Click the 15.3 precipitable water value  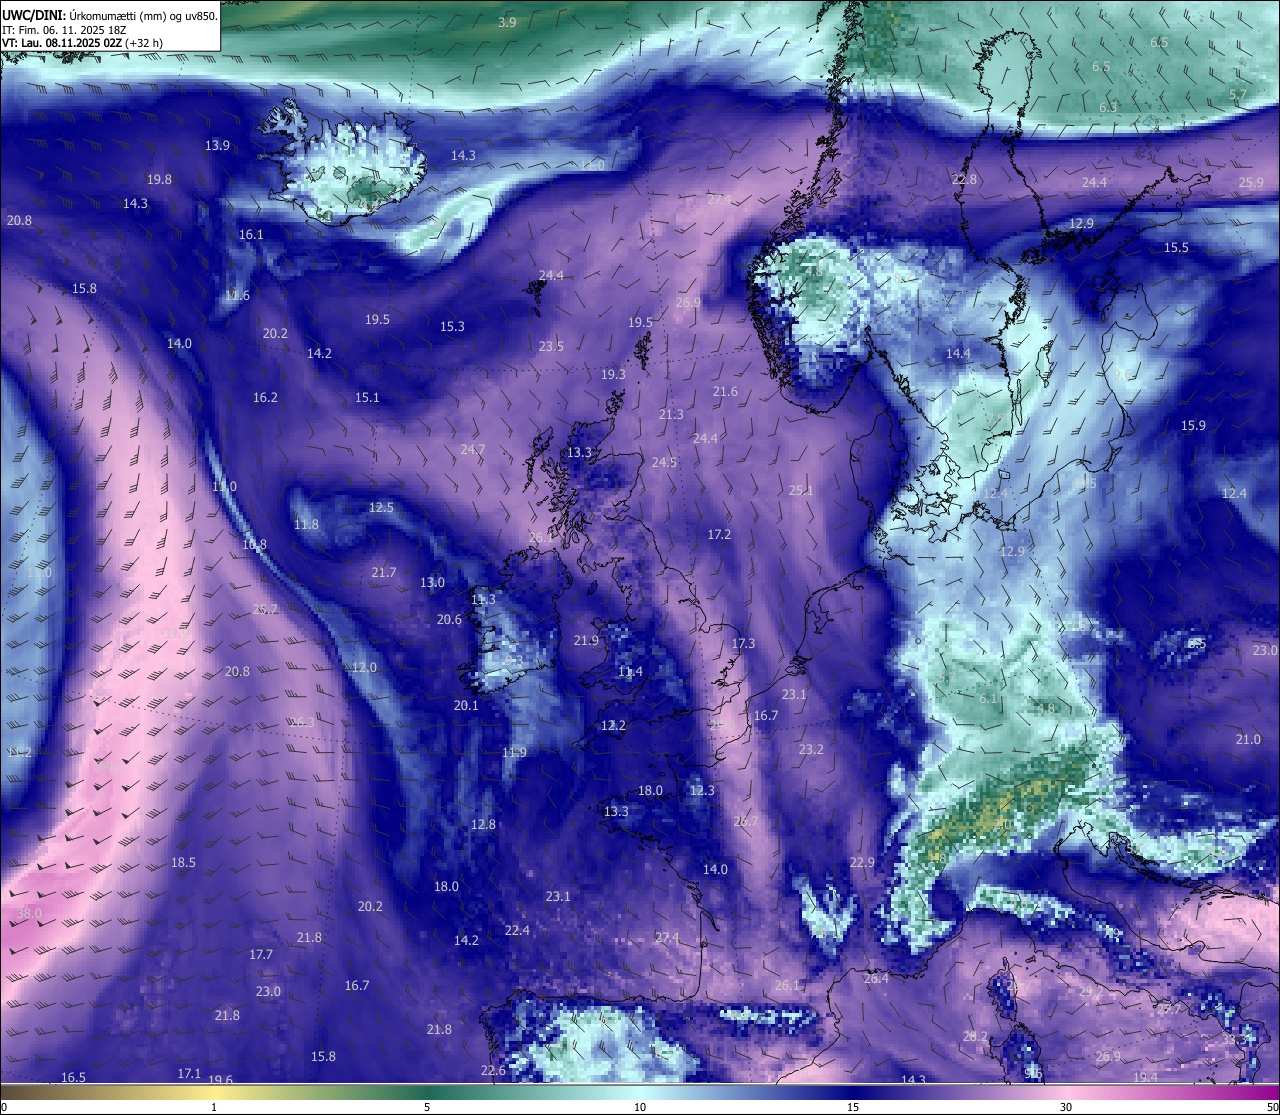click(x=452, y=326)
